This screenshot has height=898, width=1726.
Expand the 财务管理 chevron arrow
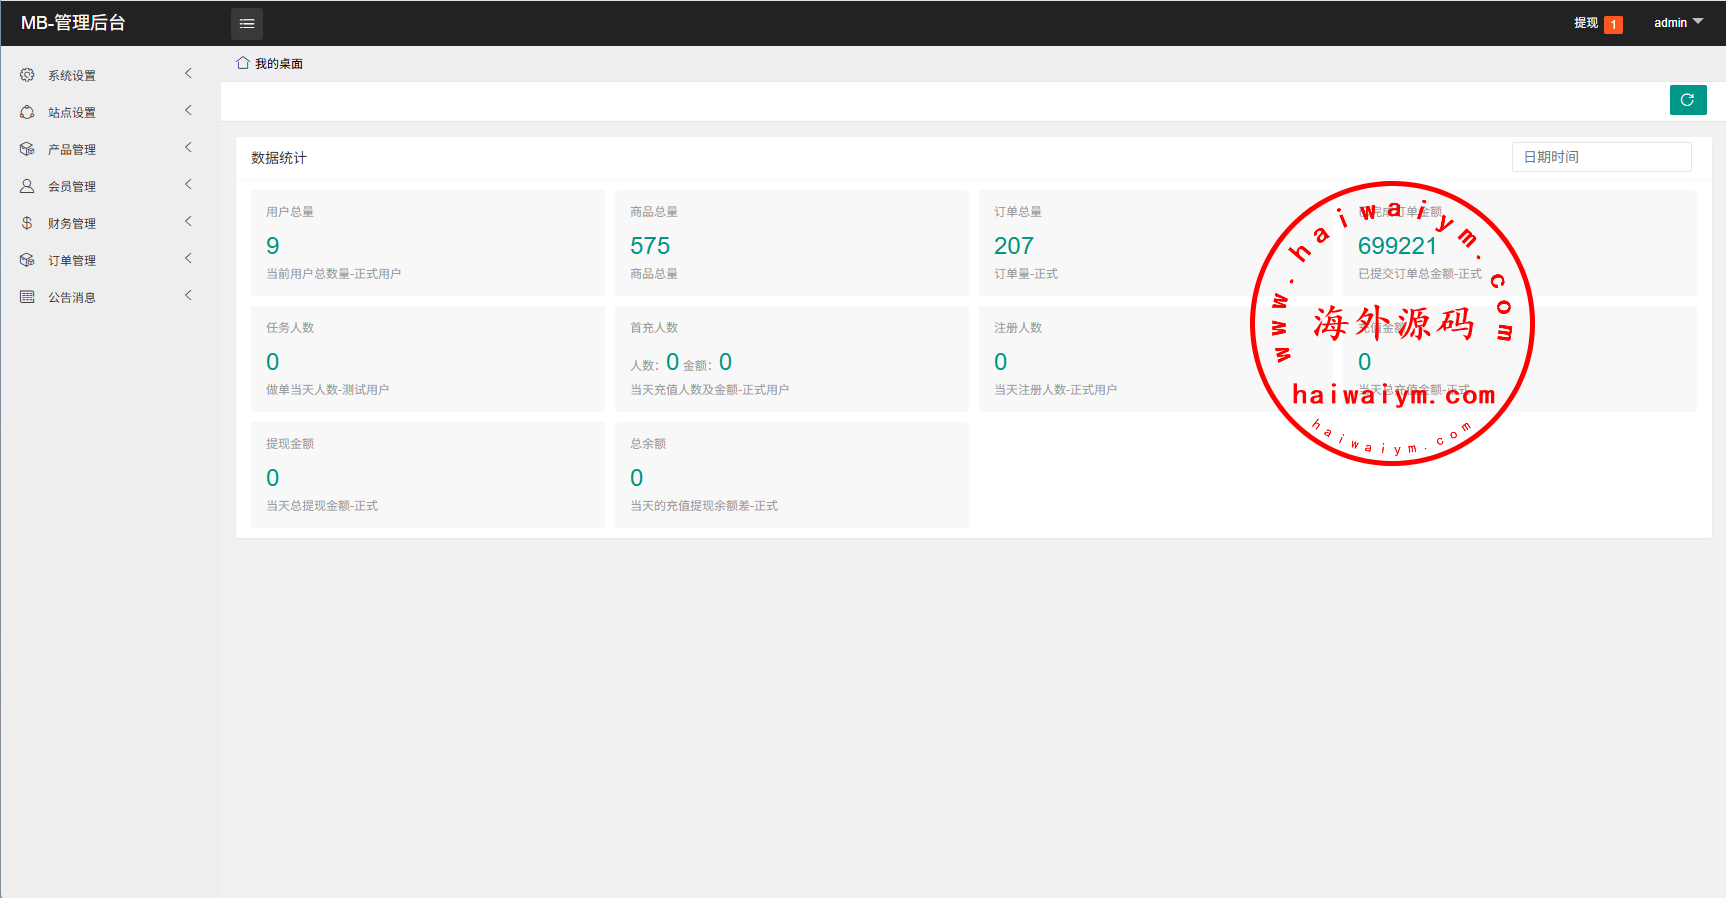pyautogui.click(x=188, y=222)
